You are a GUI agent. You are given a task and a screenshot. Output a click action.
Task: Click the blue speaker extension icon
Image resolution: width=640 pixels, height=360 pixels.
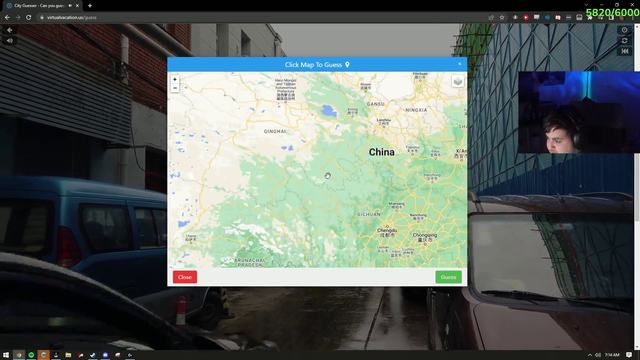click(x=547, y=17)
